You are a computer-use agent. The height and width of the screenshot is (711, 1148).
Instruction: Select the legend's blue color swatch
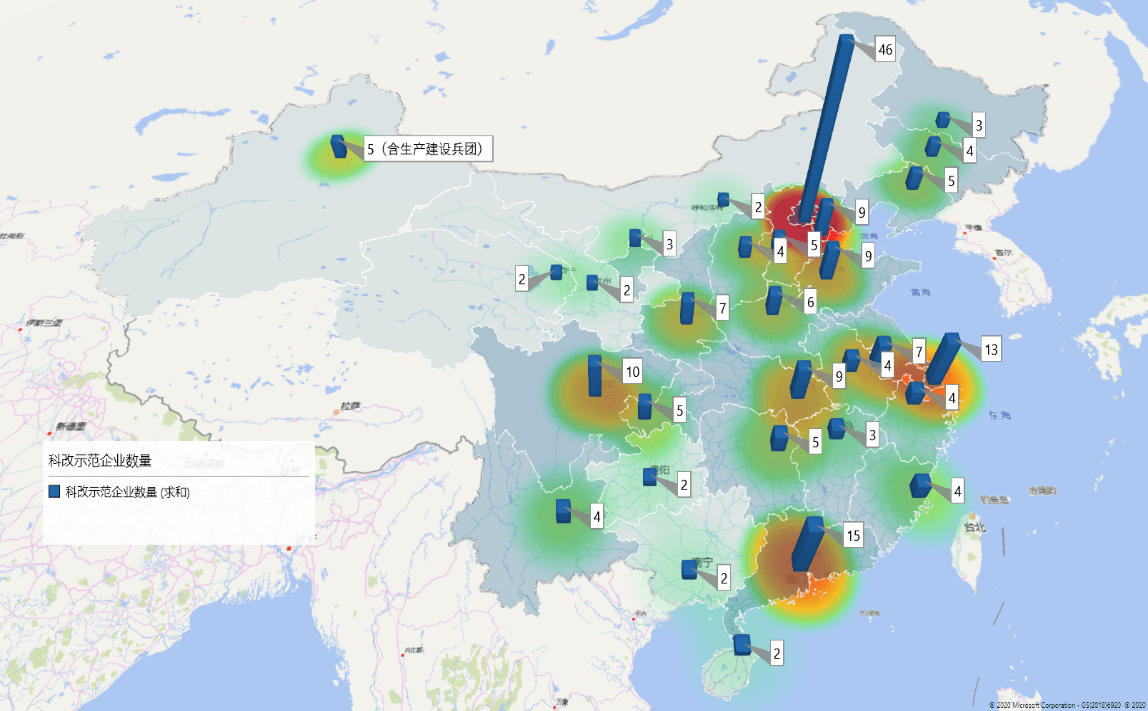click(x=55, y=492)
